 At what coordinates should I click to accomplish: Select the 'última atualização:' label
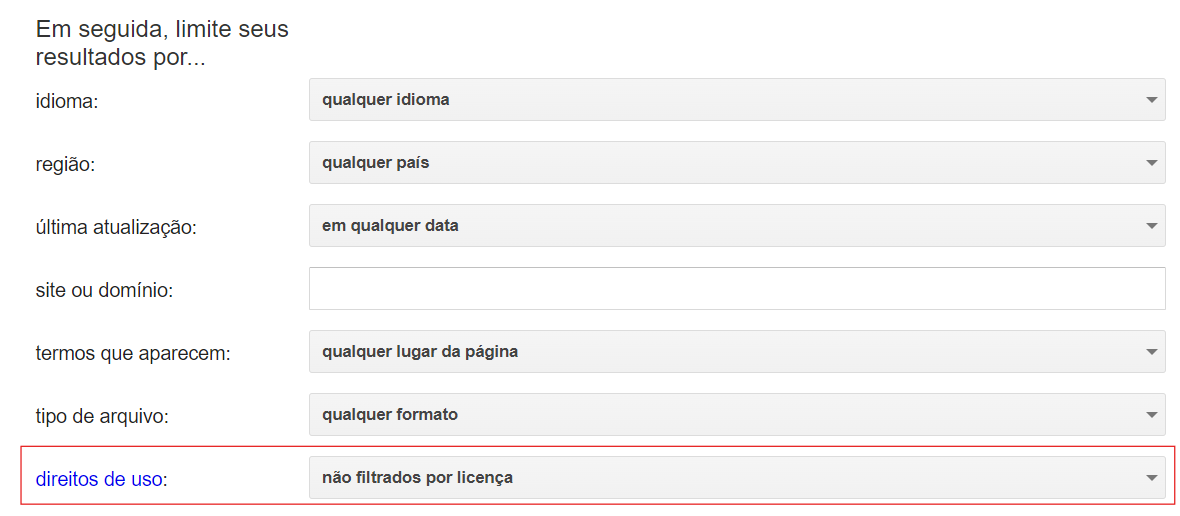[x=116, y=227]
